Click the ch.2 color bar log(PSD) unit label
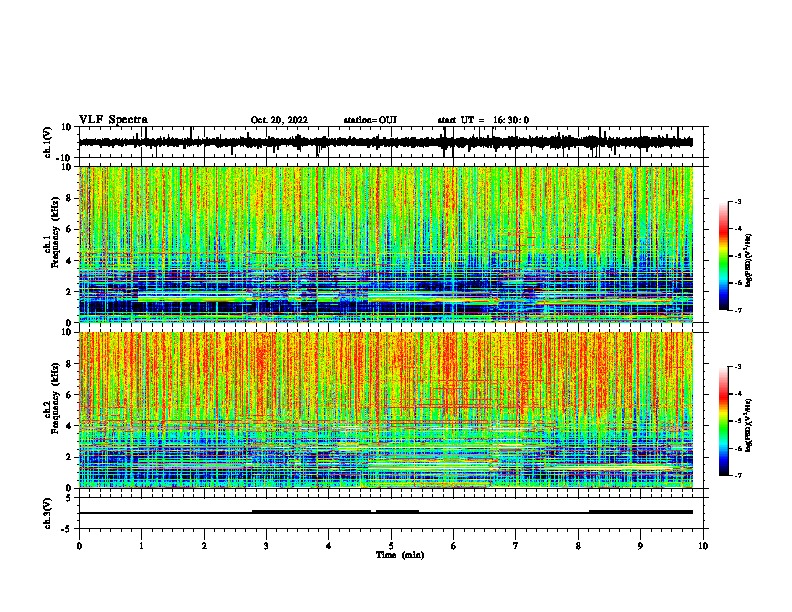The width and height of the screenshot is (792, 612). 749,425
